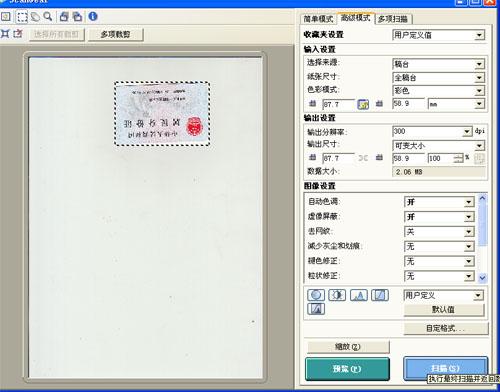
Task: Open the 用户定义 dropdown above 默认值
Action: tap(443, 295)
